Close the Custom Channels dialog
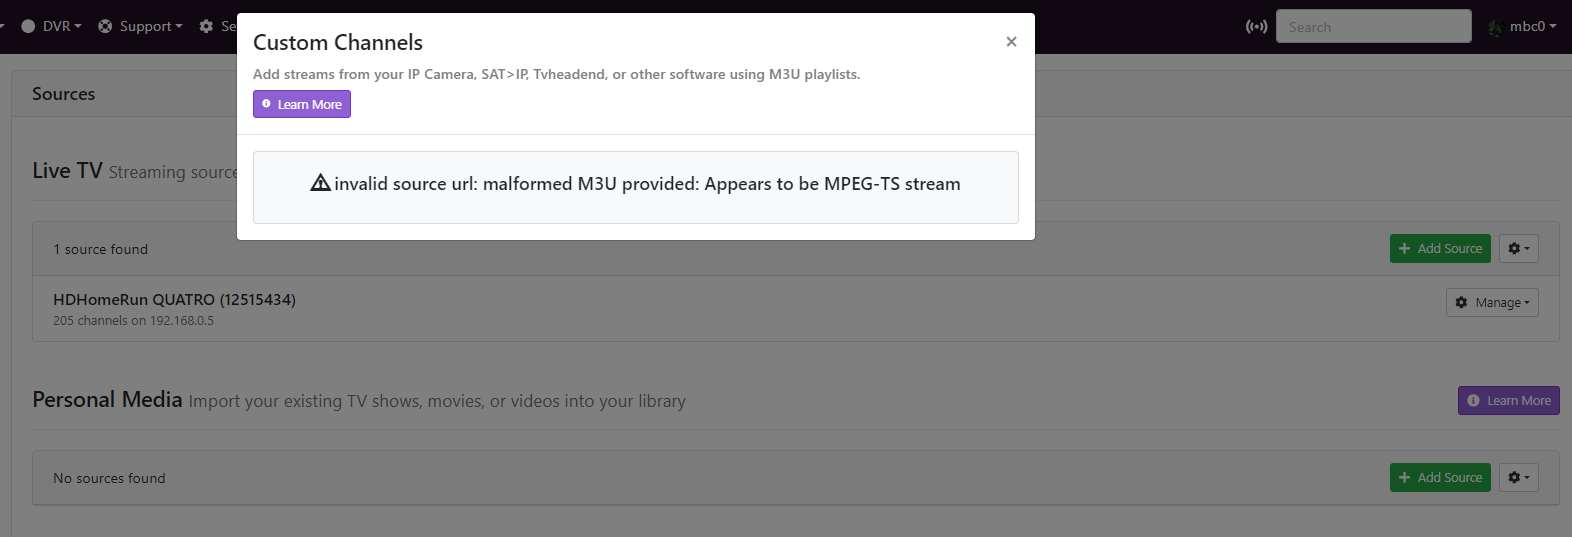Viewport: 1572px width, 537px height. tap(1011, 42)
